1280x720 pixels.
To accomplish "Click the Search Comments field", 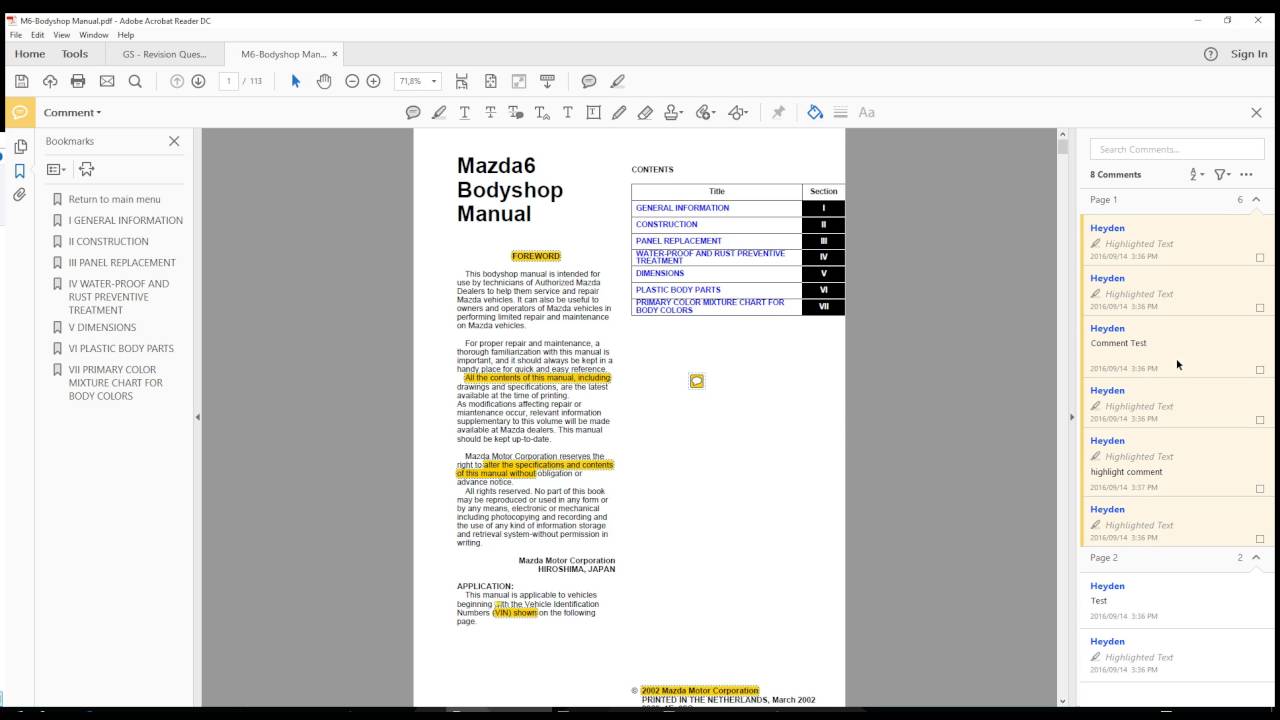I will [1177, 149].
